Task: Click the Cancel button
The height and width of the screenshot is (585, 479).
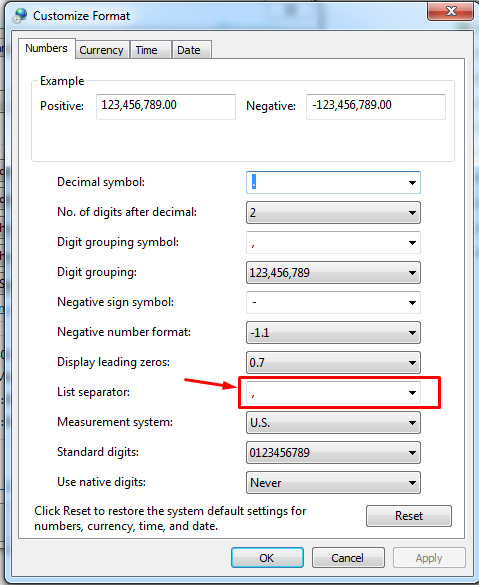Action: pyautogui.click(x=348, y=558)
